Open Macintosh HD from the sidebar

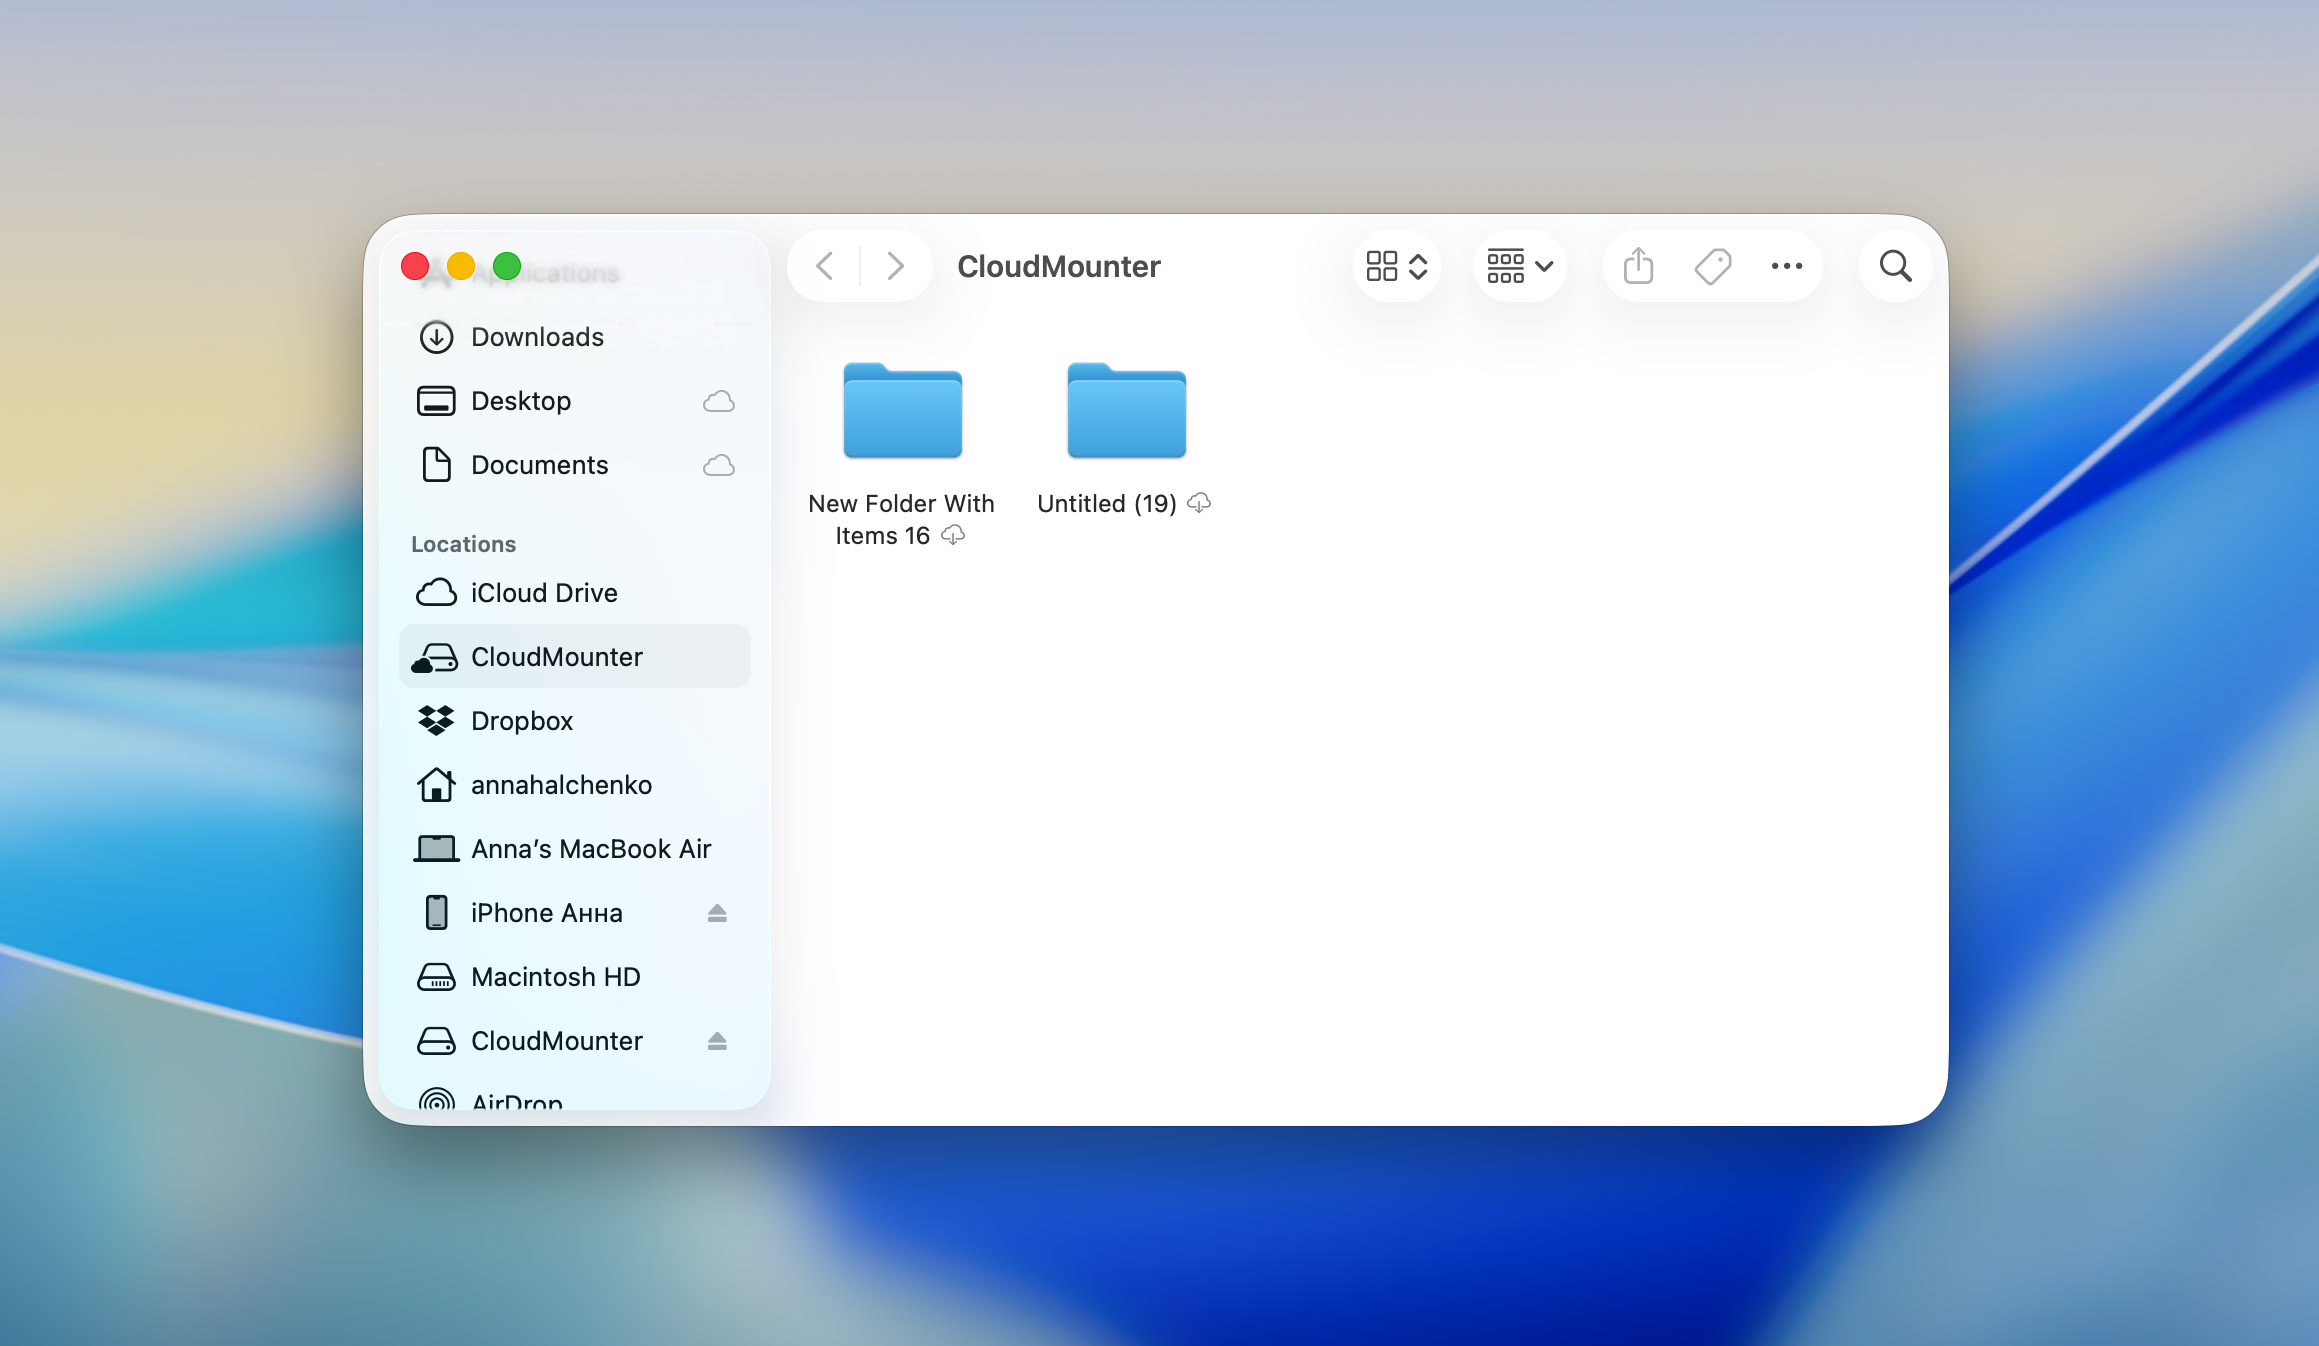pyautogui.click(x=556, y=977)
